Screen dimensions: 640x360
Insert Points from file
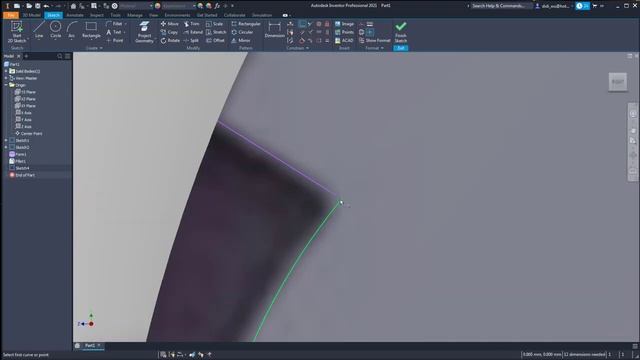pyautogui.click(x=344, y=32)
